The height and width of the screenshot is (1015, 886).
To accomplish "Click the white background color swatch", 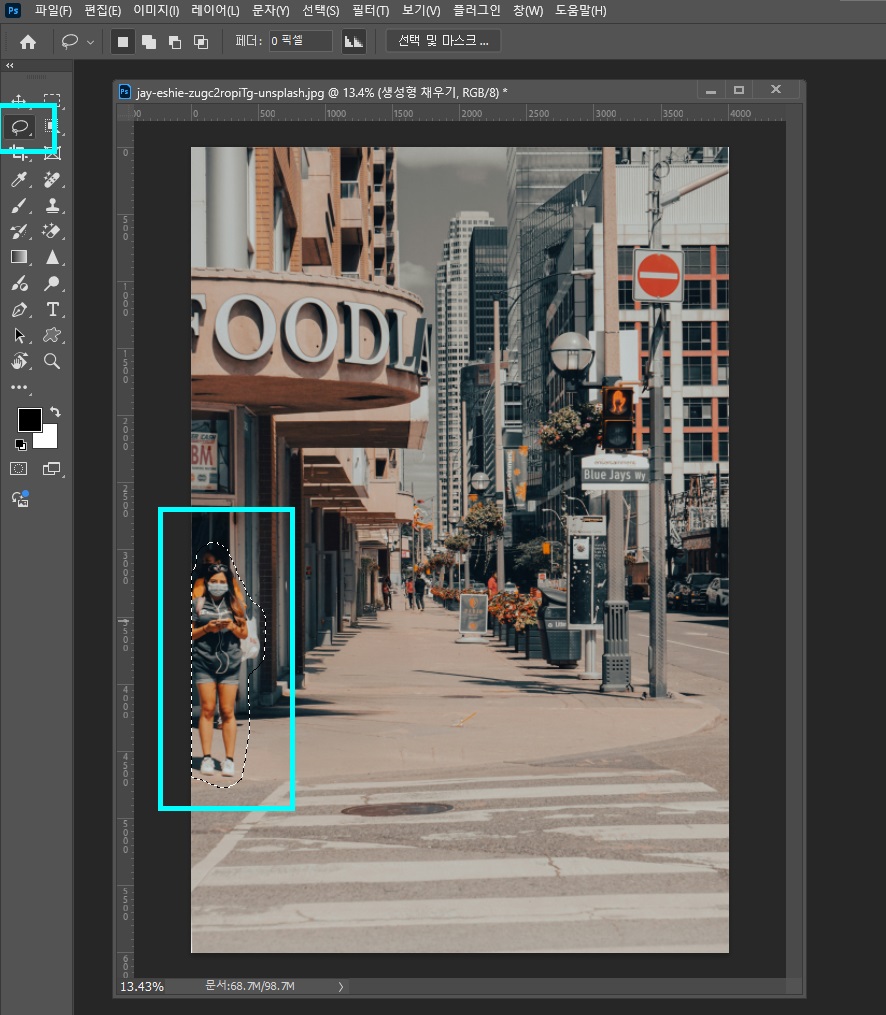I will click(x=49, y=438).
